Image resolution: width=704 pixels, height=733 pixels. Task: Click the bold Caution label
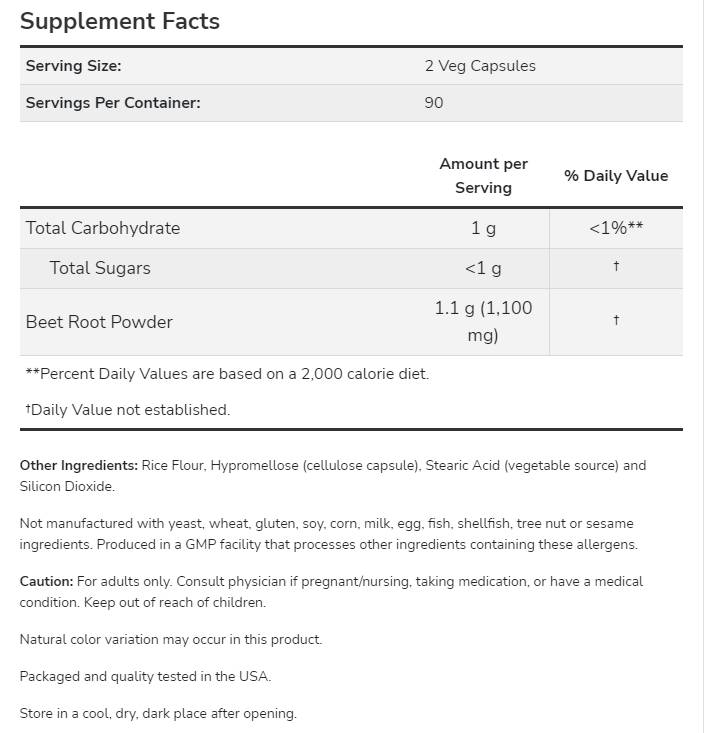click(x=47, y=582)
